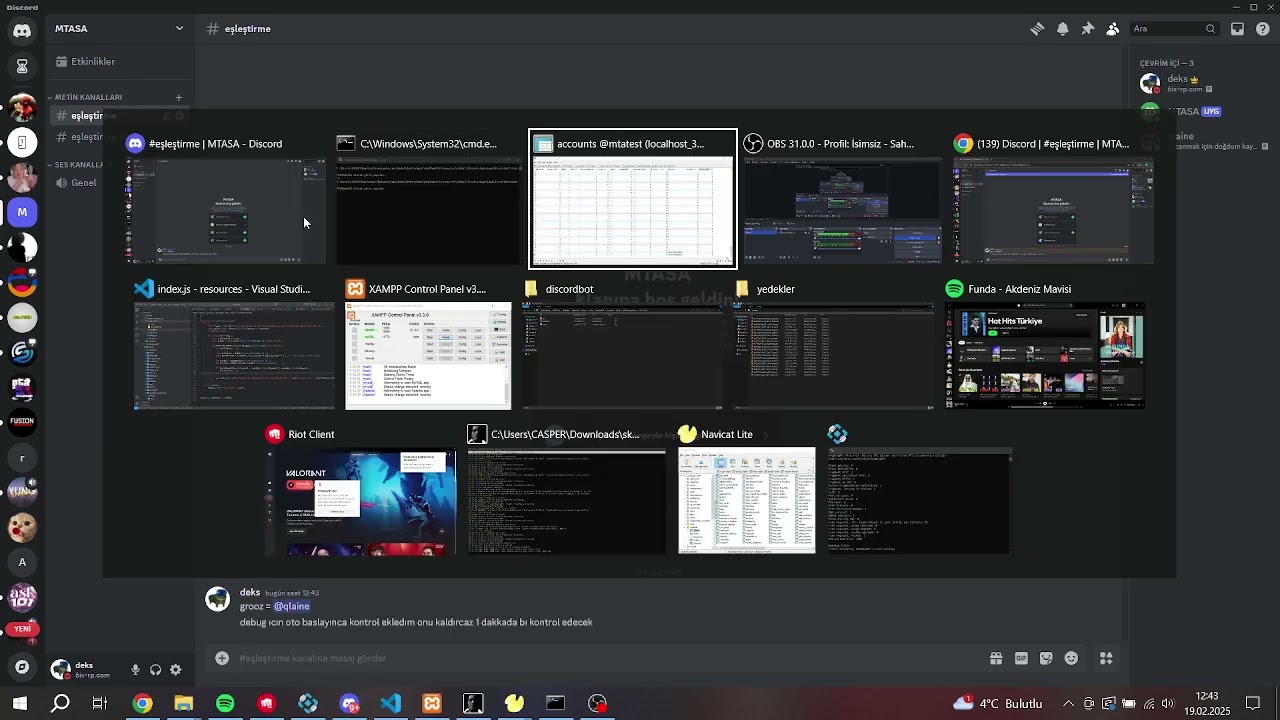The height and width of the screenshot is (720, 1280).
Task: Open OBS Studio from taskbar
Action: 598,704
